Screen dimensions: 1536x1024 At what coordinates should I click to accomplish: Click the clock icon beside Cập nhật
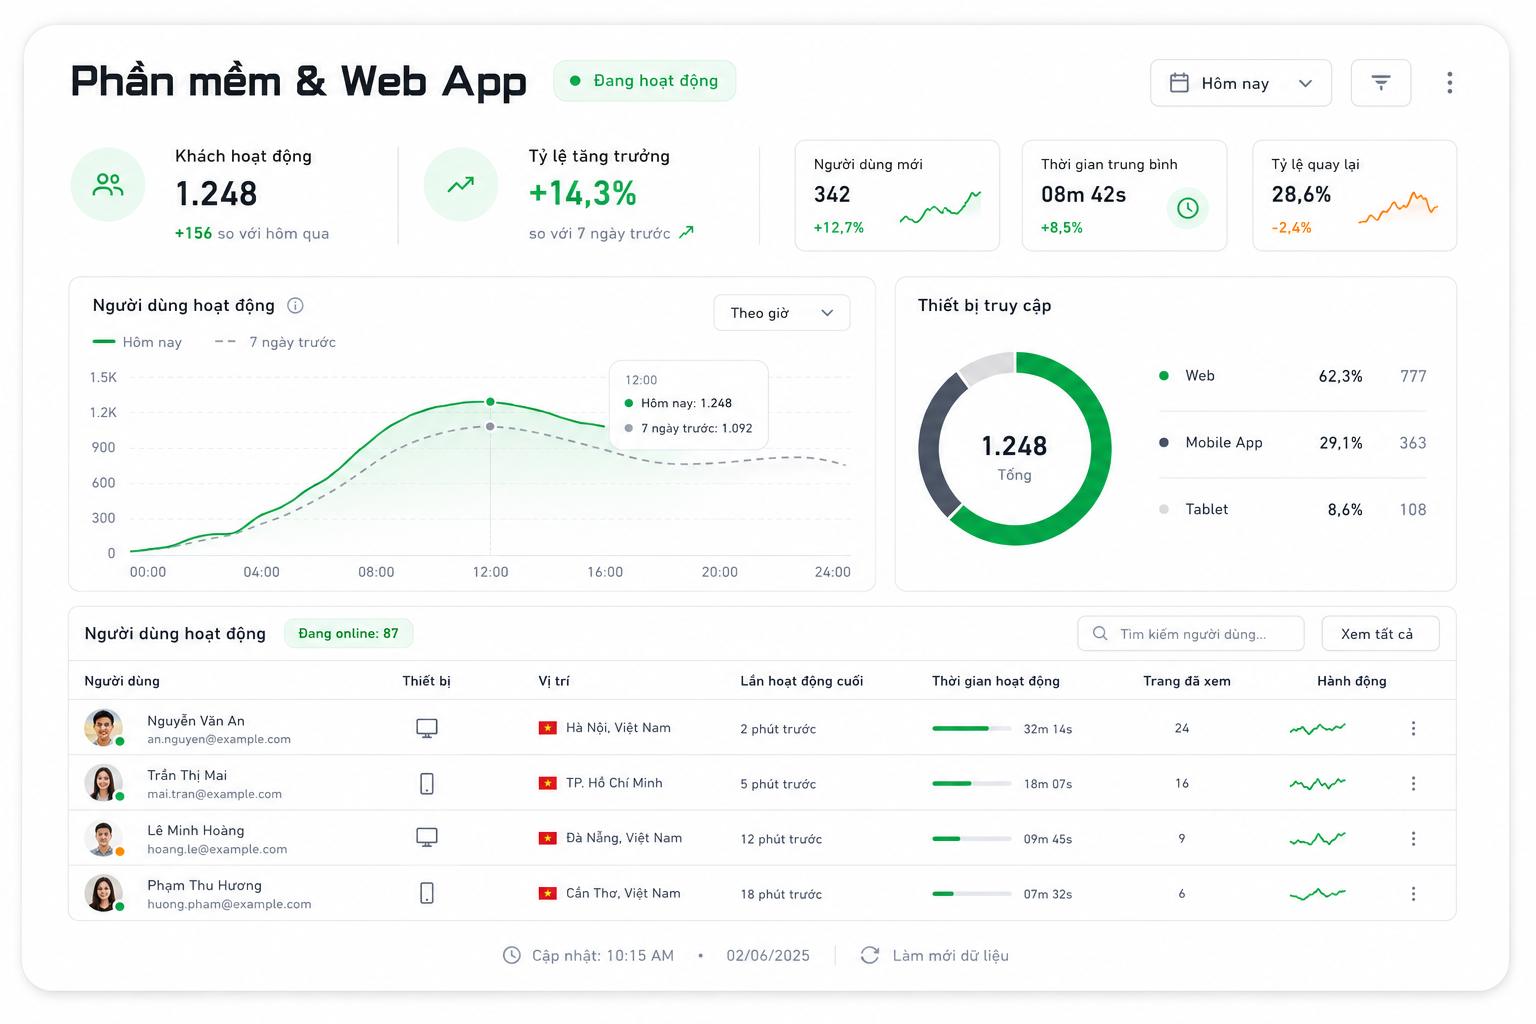point(511,955)
